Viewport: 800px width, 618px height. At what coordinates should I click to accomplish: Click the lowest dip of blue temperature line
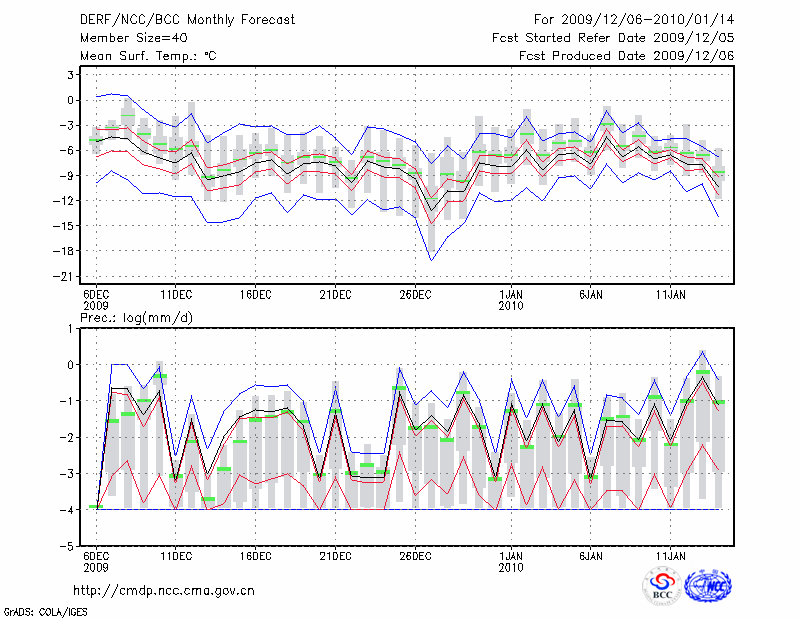tap(432, 260)
